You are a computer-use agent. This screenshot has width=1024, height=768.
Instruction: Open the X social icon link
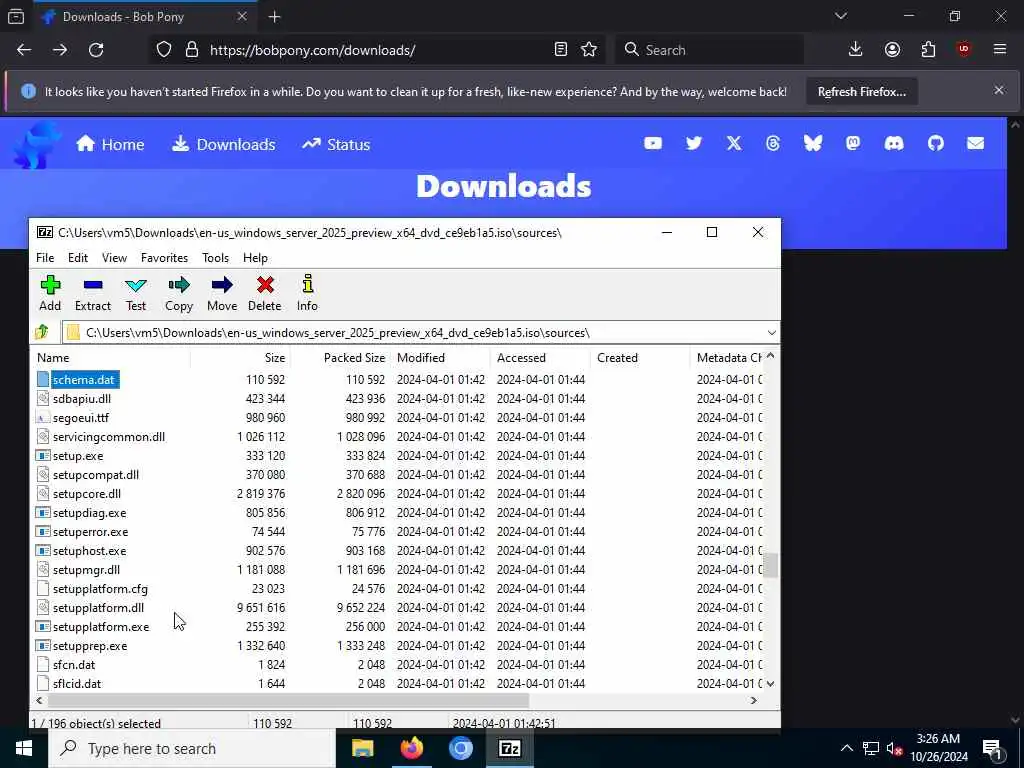point(734,143)
